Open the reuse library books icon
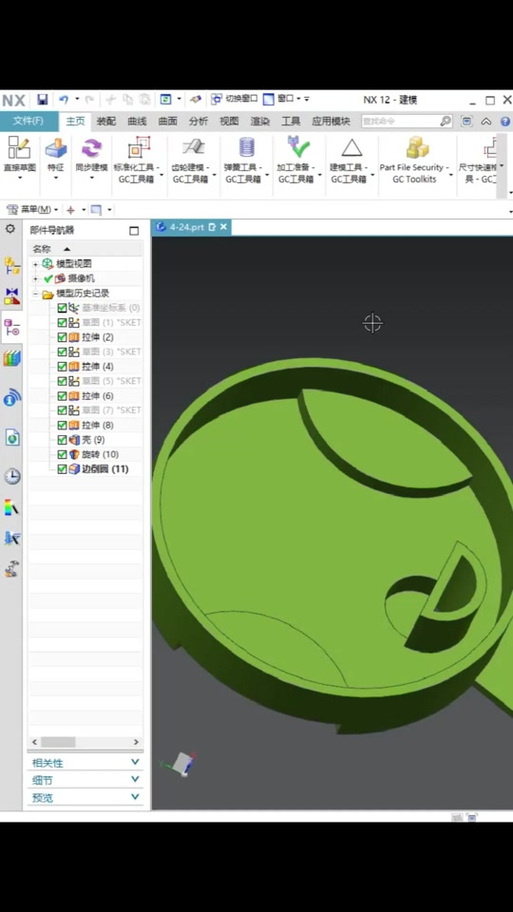 (12, 358)
